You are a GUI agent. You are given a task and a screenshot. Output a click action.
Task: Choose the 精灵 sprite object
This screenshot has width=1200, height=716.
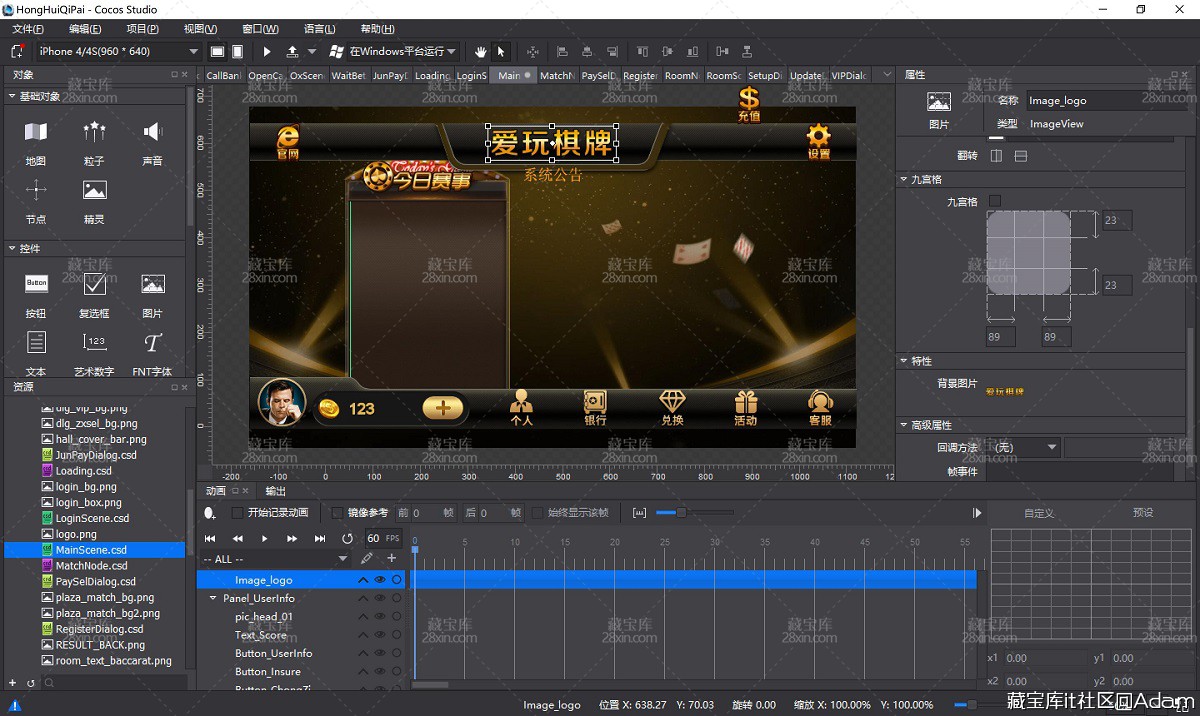(94, 201)
